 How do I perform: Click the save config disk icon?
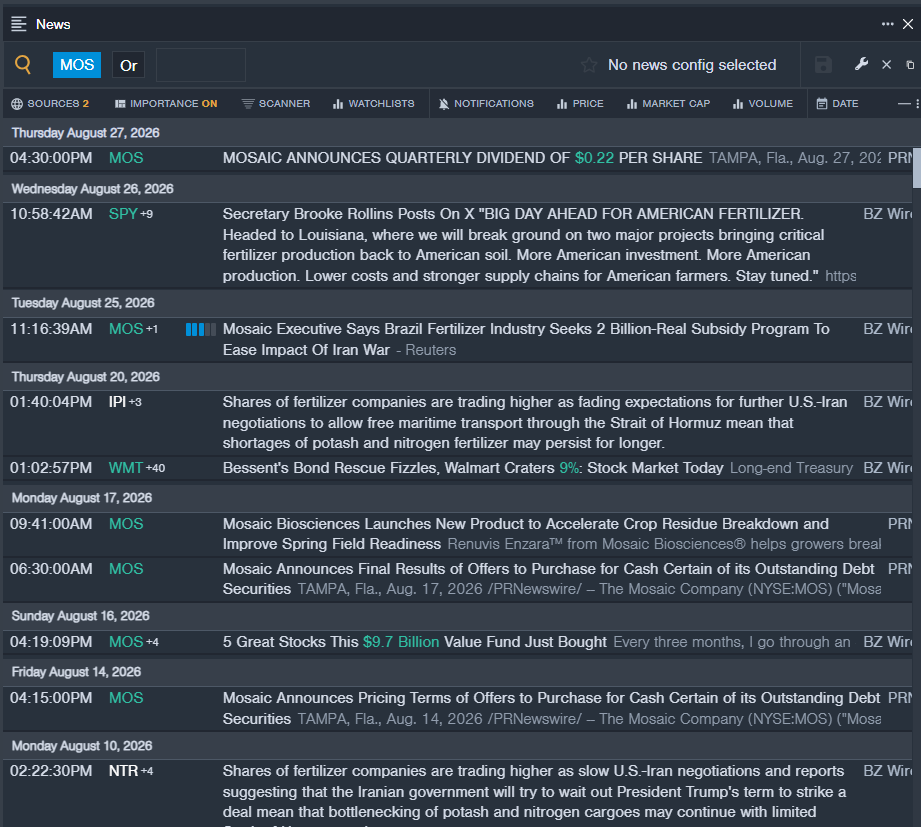(823, 65)
